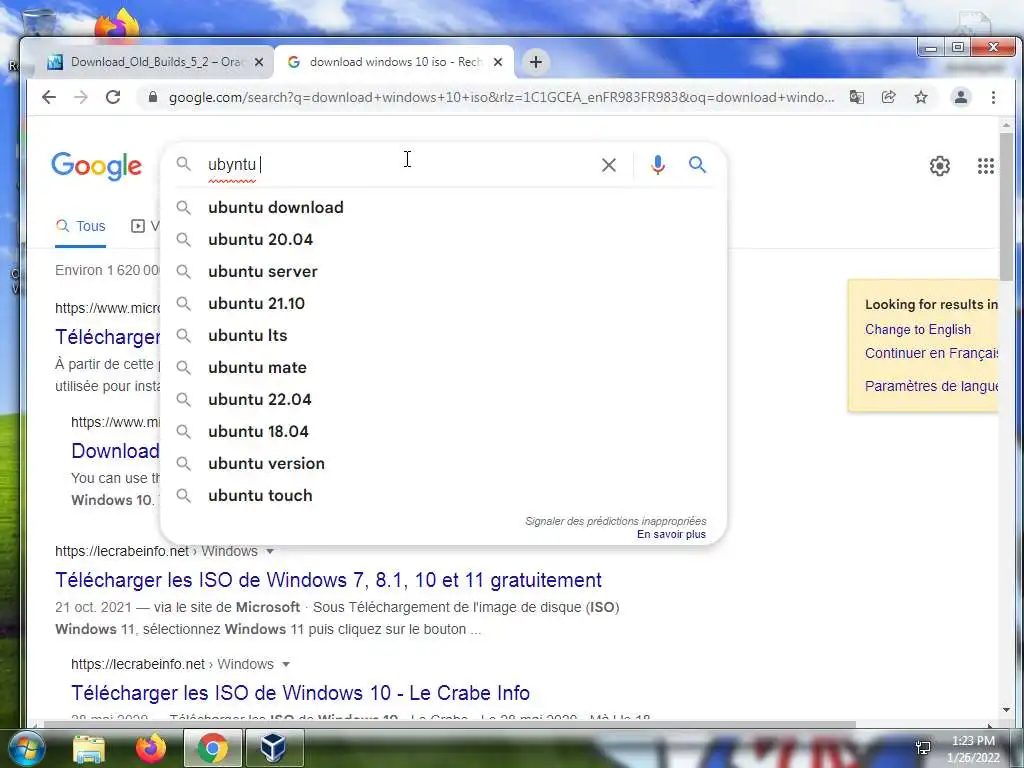Pick the 'ubuntu version' suggestion
This screenshot has height=768, width=1024.
(443, 464)
